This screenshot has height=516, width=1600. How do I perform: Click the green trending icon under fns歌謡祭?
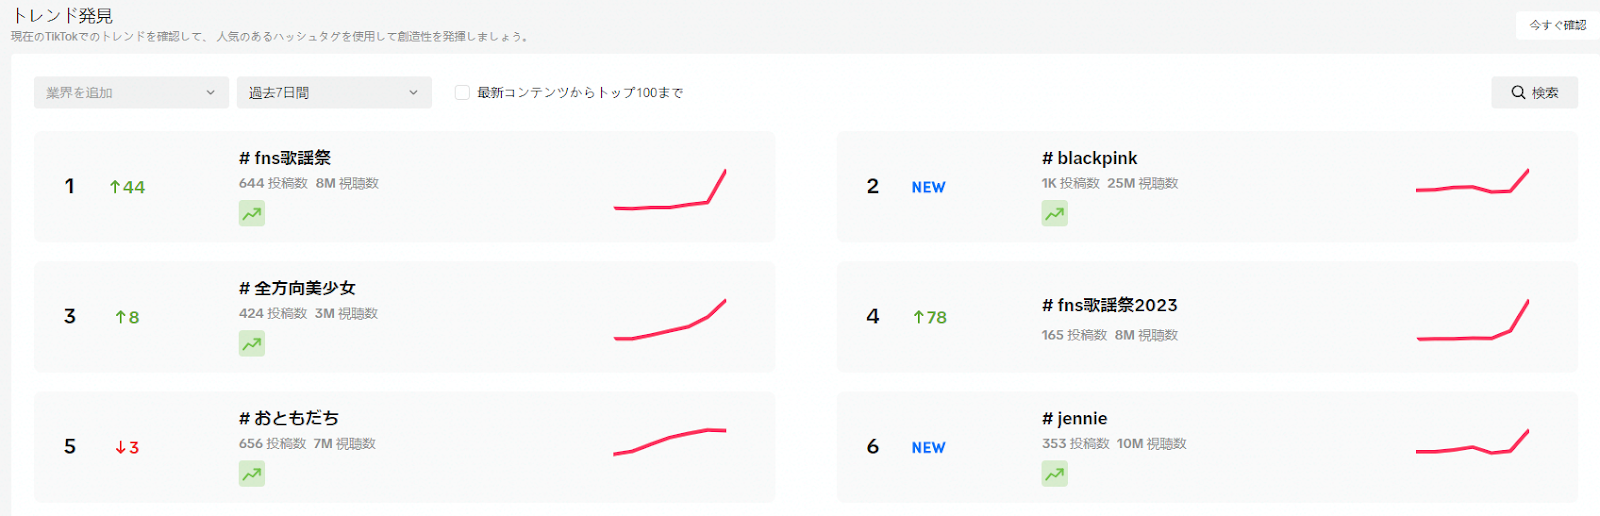click(x=252, y=213)
